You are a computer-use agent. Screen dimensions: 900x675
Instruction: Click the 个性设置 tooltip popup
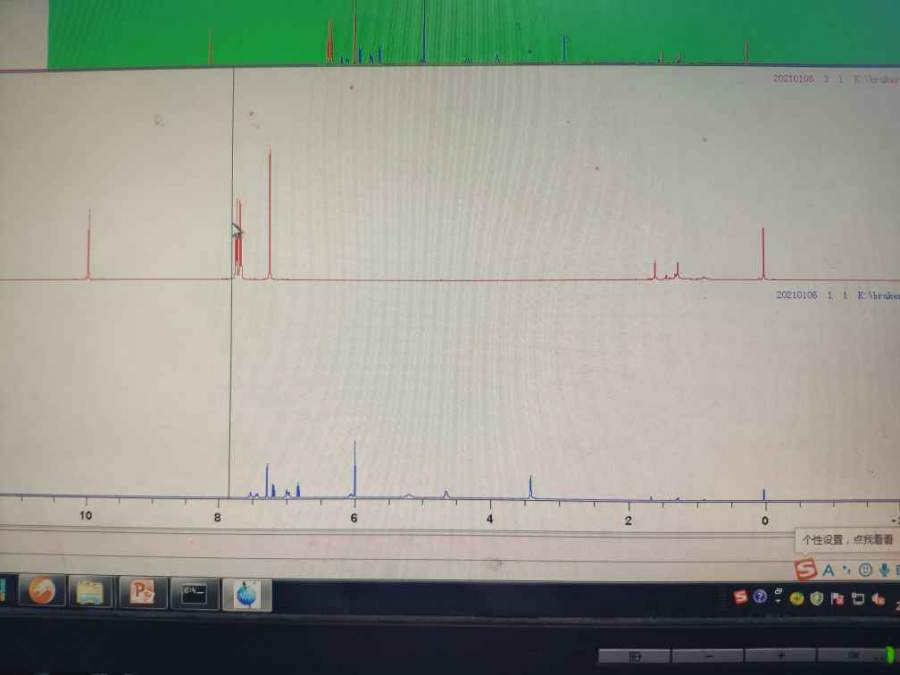click(847, 540)
